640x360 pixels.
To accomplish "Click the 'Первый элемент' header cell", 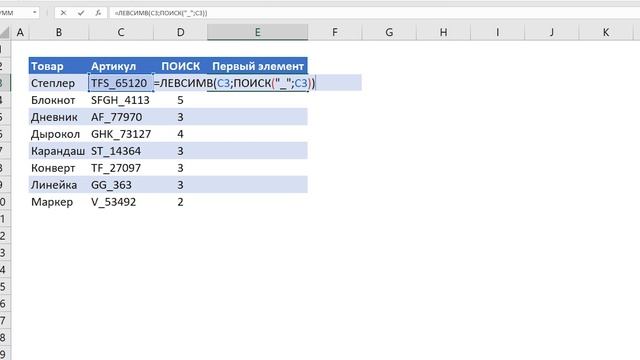I will coord(258,66).
